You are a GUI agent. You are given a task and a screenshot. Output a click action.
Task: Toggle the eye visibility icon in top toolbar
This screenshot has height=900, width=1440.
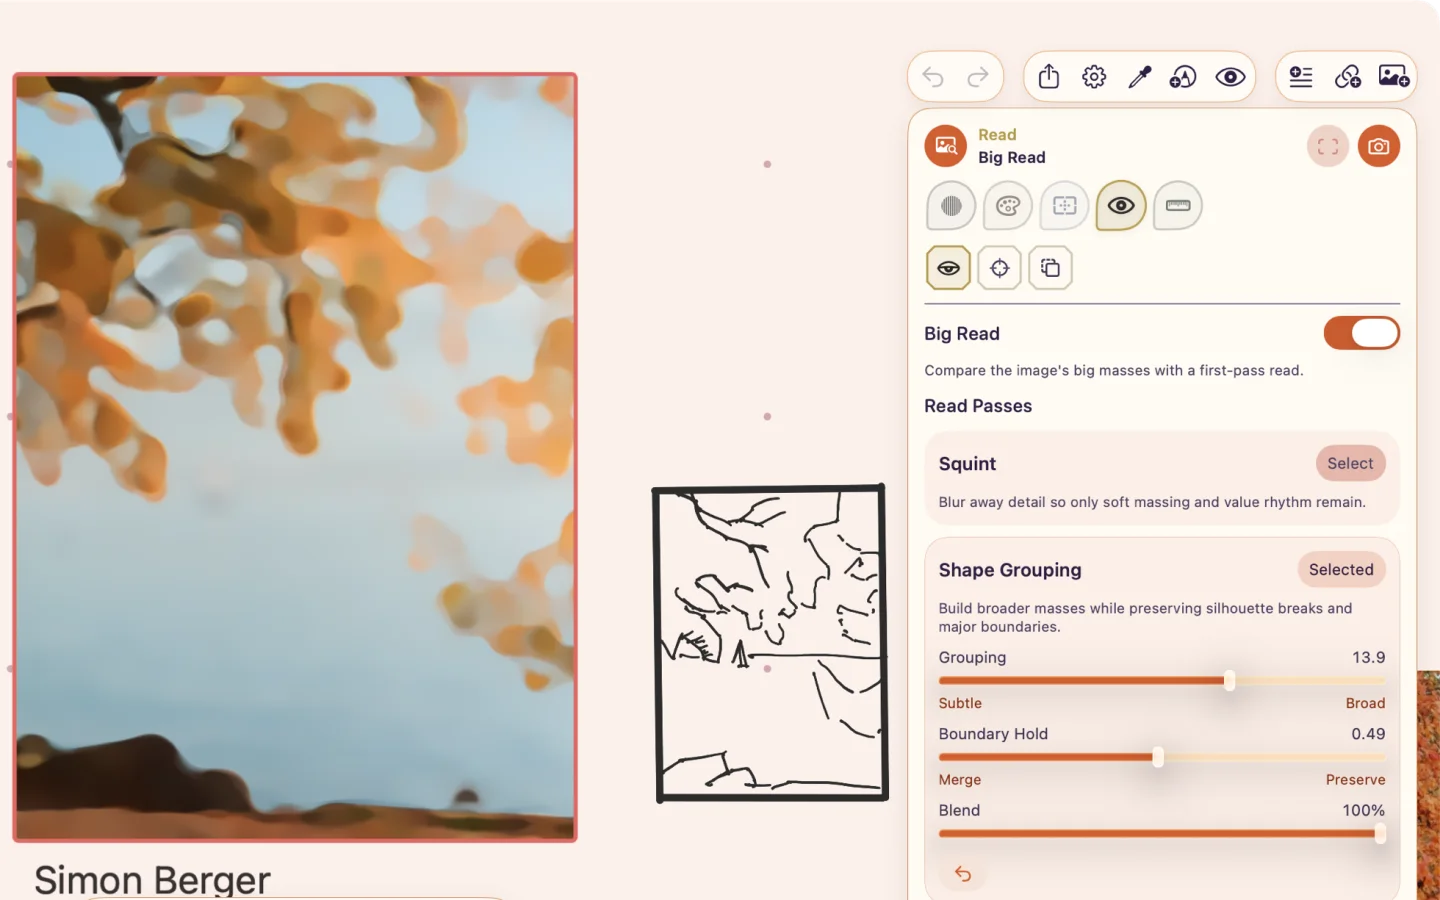[1230, 77]
